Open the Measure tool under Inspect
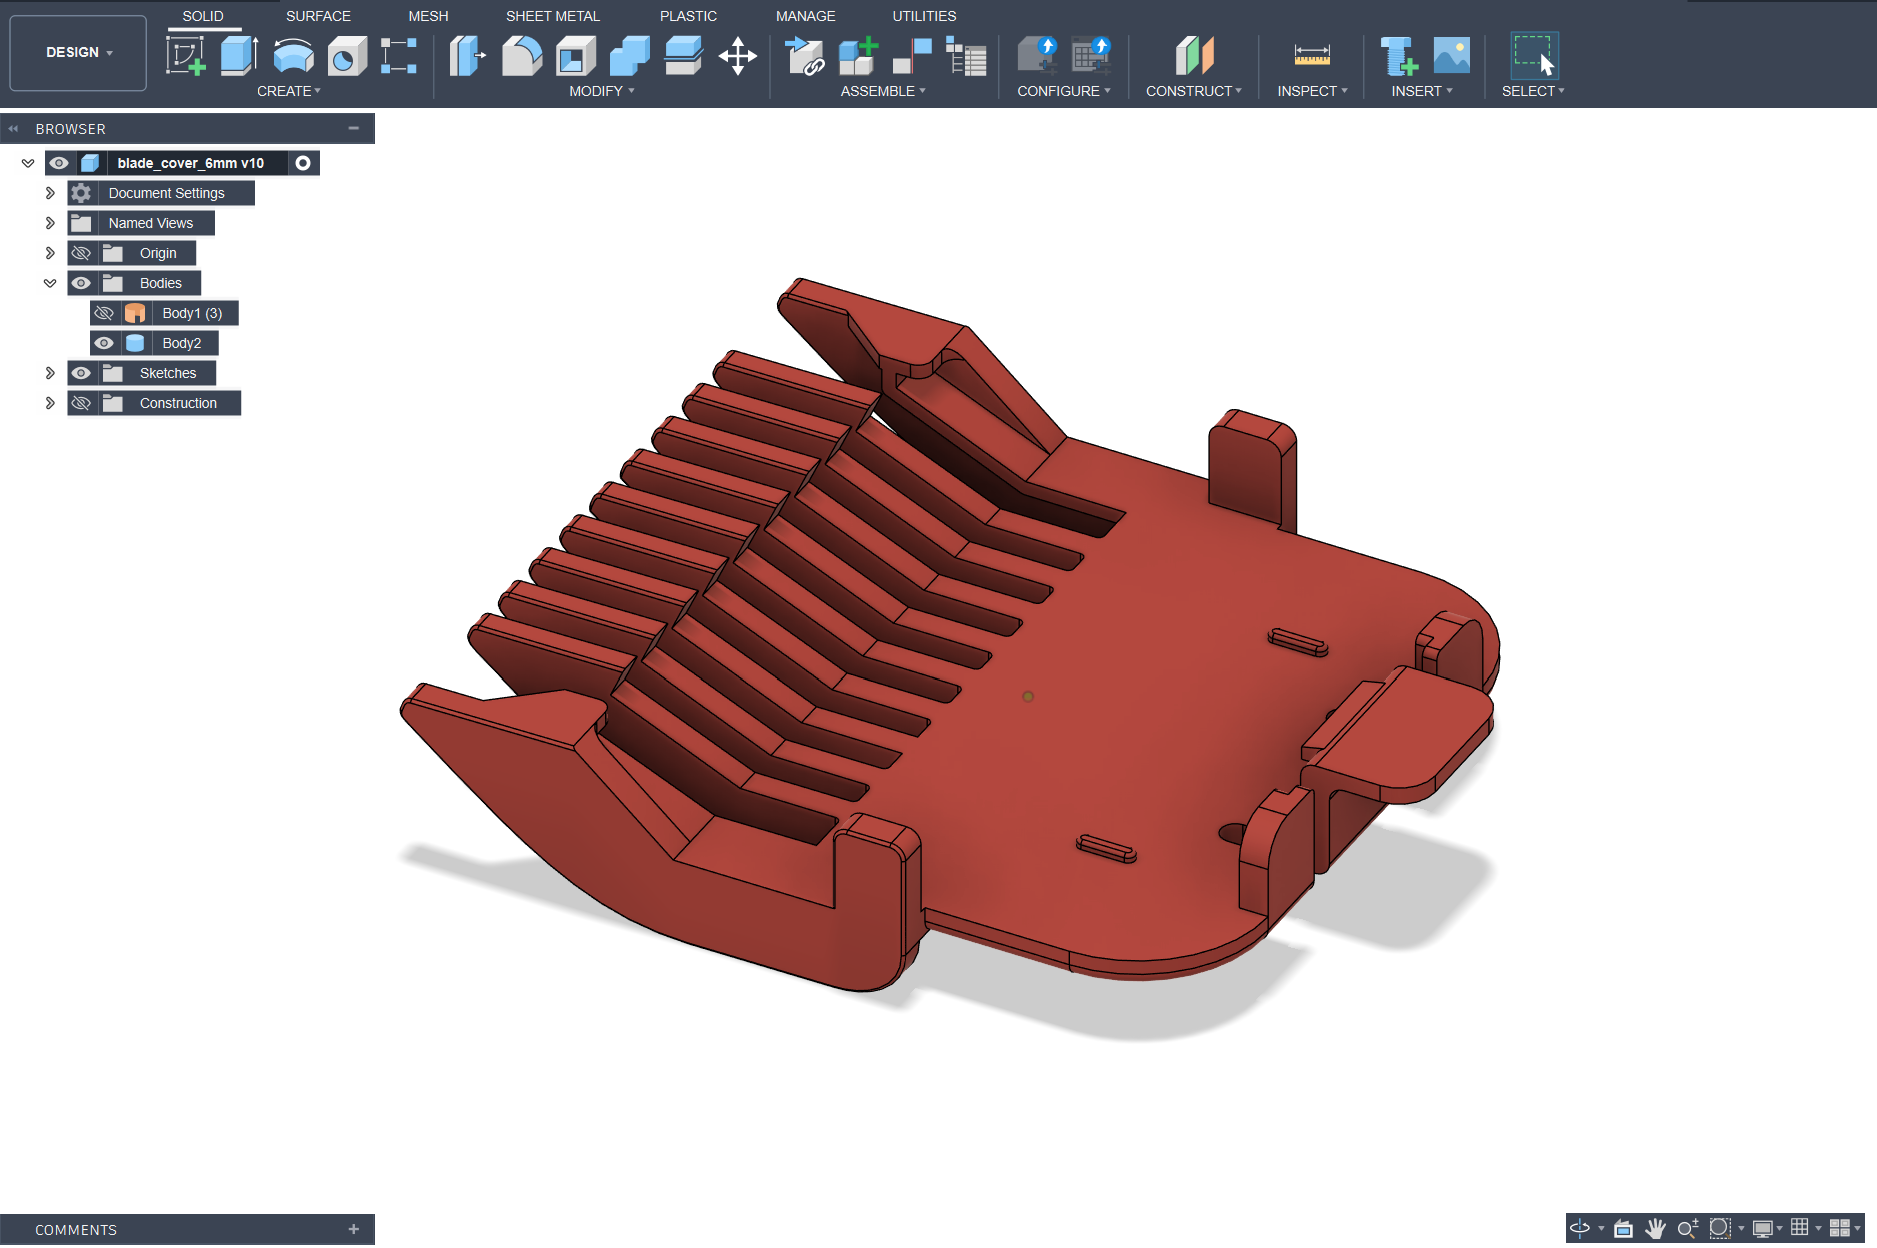Viewport: 1877px width, 1248px height. 1312,56
